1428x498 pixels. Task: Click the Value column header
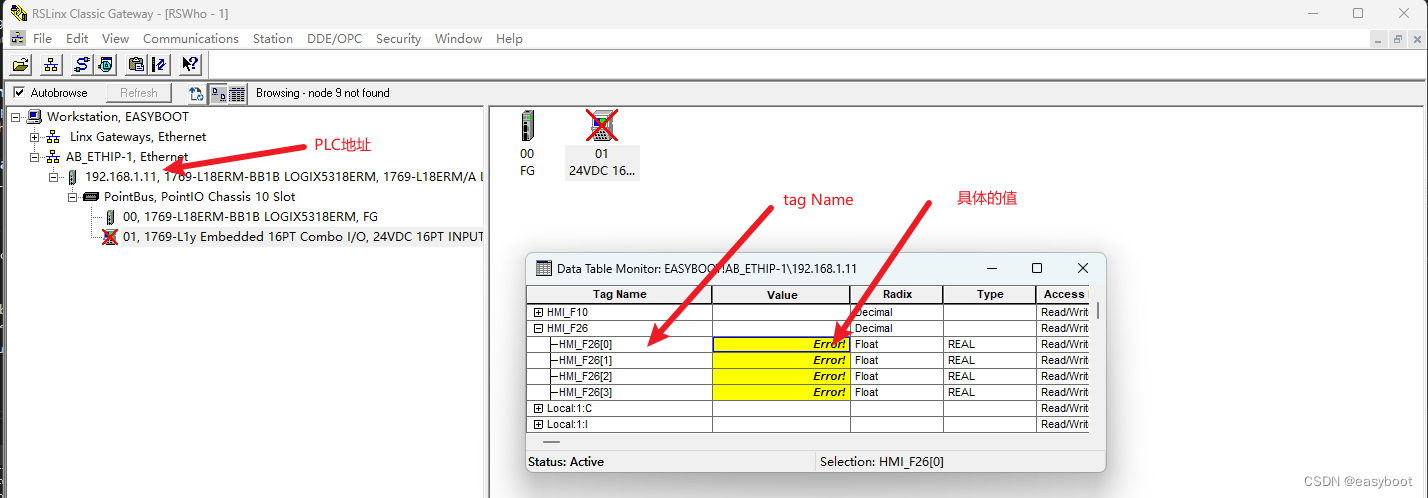click(x=781, y=295)
